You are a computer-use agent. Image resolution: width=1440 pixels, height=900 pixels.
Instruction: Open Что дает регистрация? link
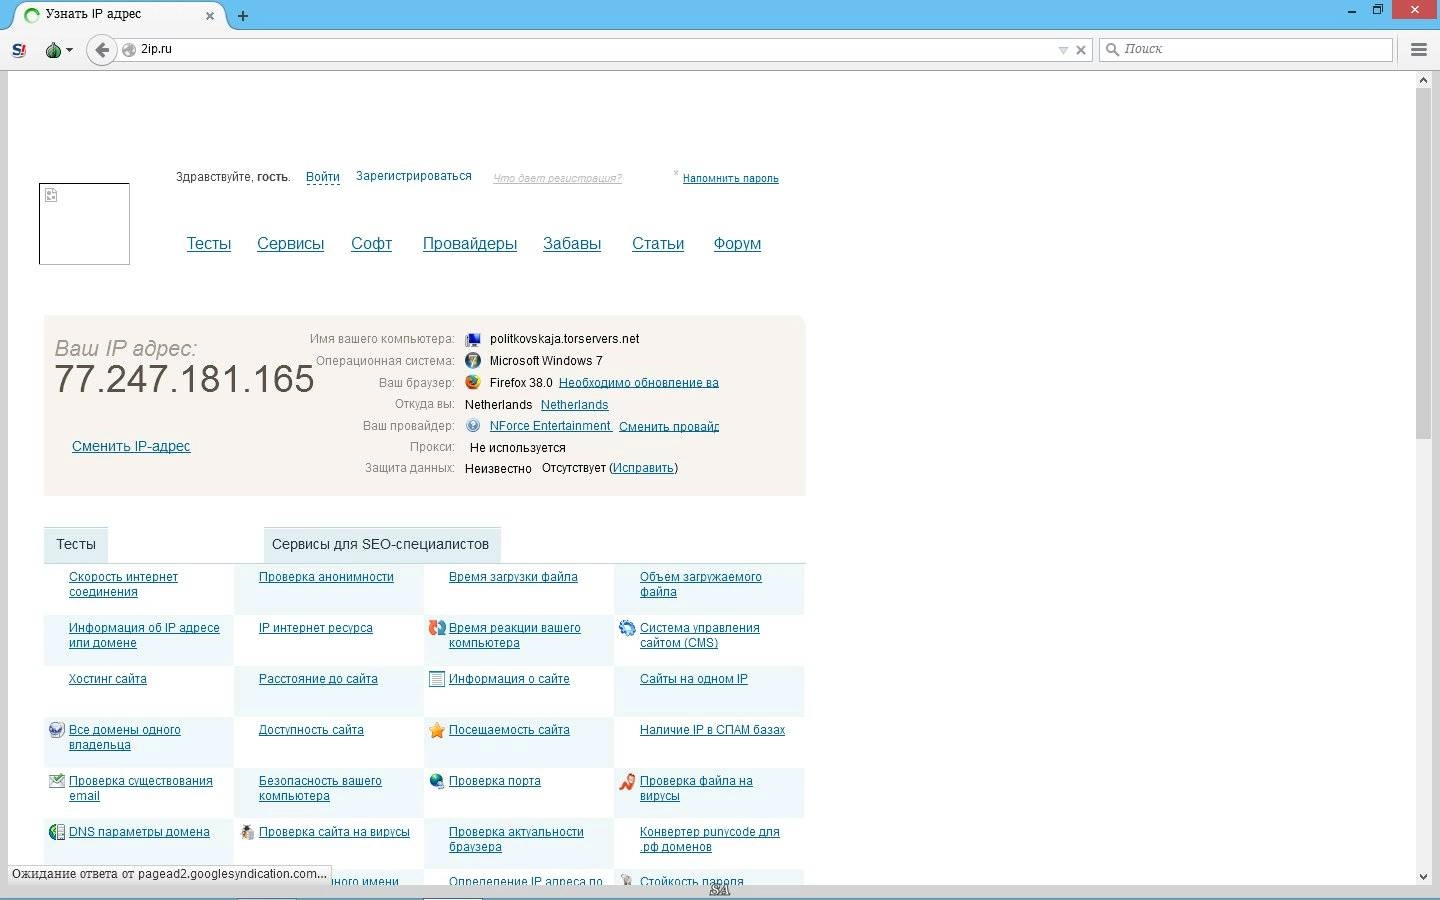coord(557,178)
